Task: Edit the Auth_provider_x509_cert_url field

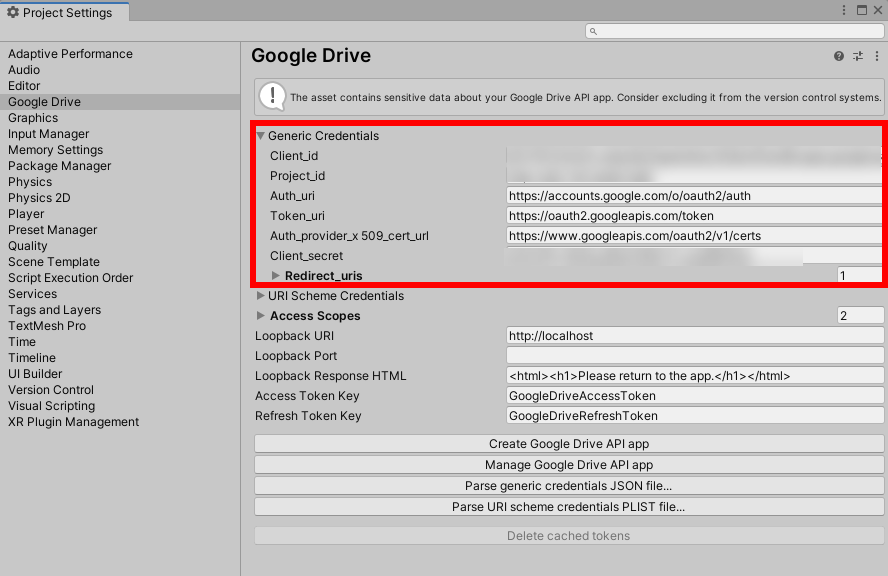Action: [x=694, y=236]
